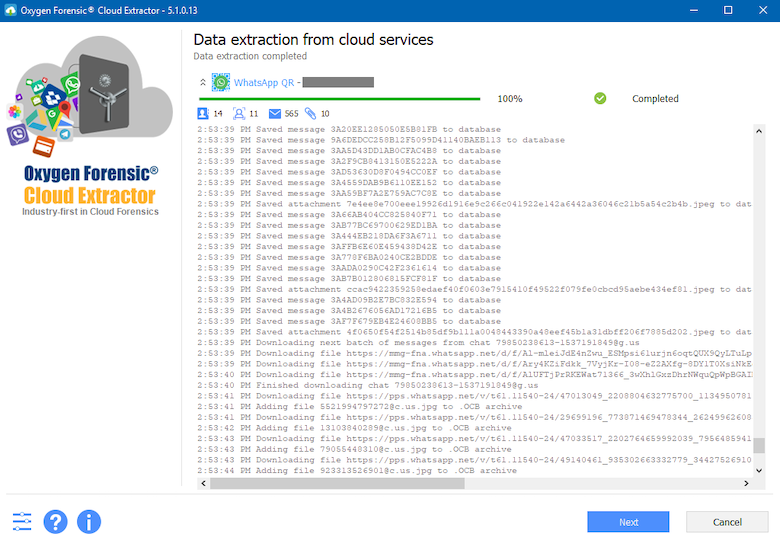Click log line 'Saved attachment 7e4ee8e700eee'
This screenshot has height=534, width=780.
(475, 204)
